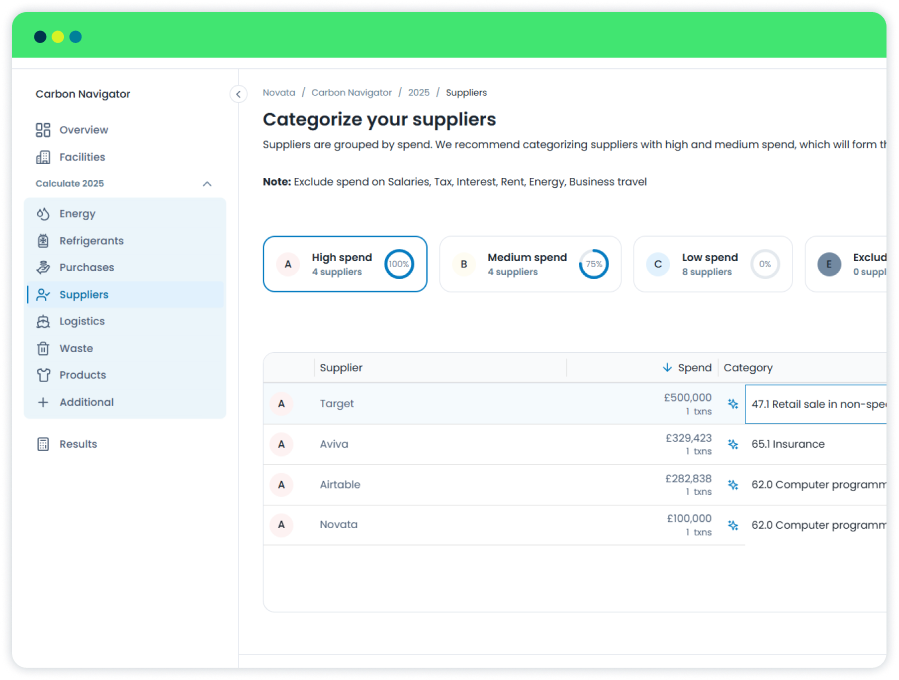Viewport: 899px width, 680px height.
Task: Click the Refrigerants icon in sidebar
Action: [43, 241]
